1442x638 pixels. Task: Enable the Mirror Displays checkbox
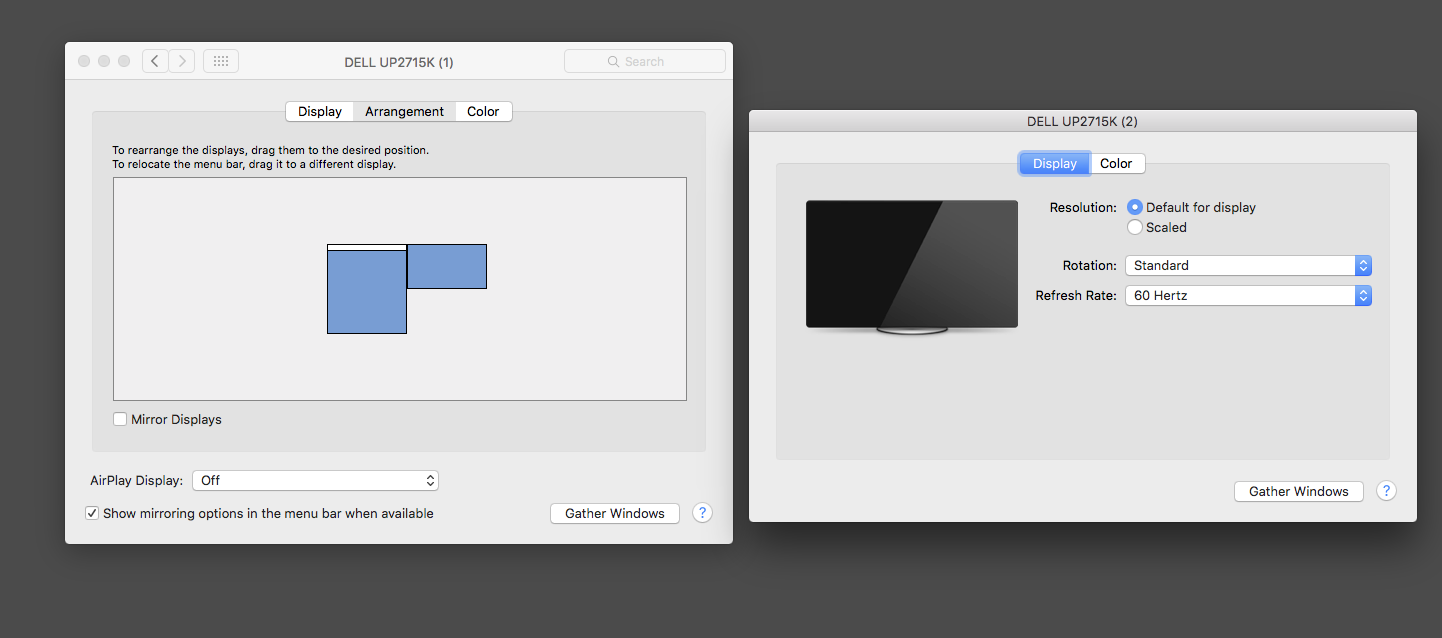tap(120, 419)
